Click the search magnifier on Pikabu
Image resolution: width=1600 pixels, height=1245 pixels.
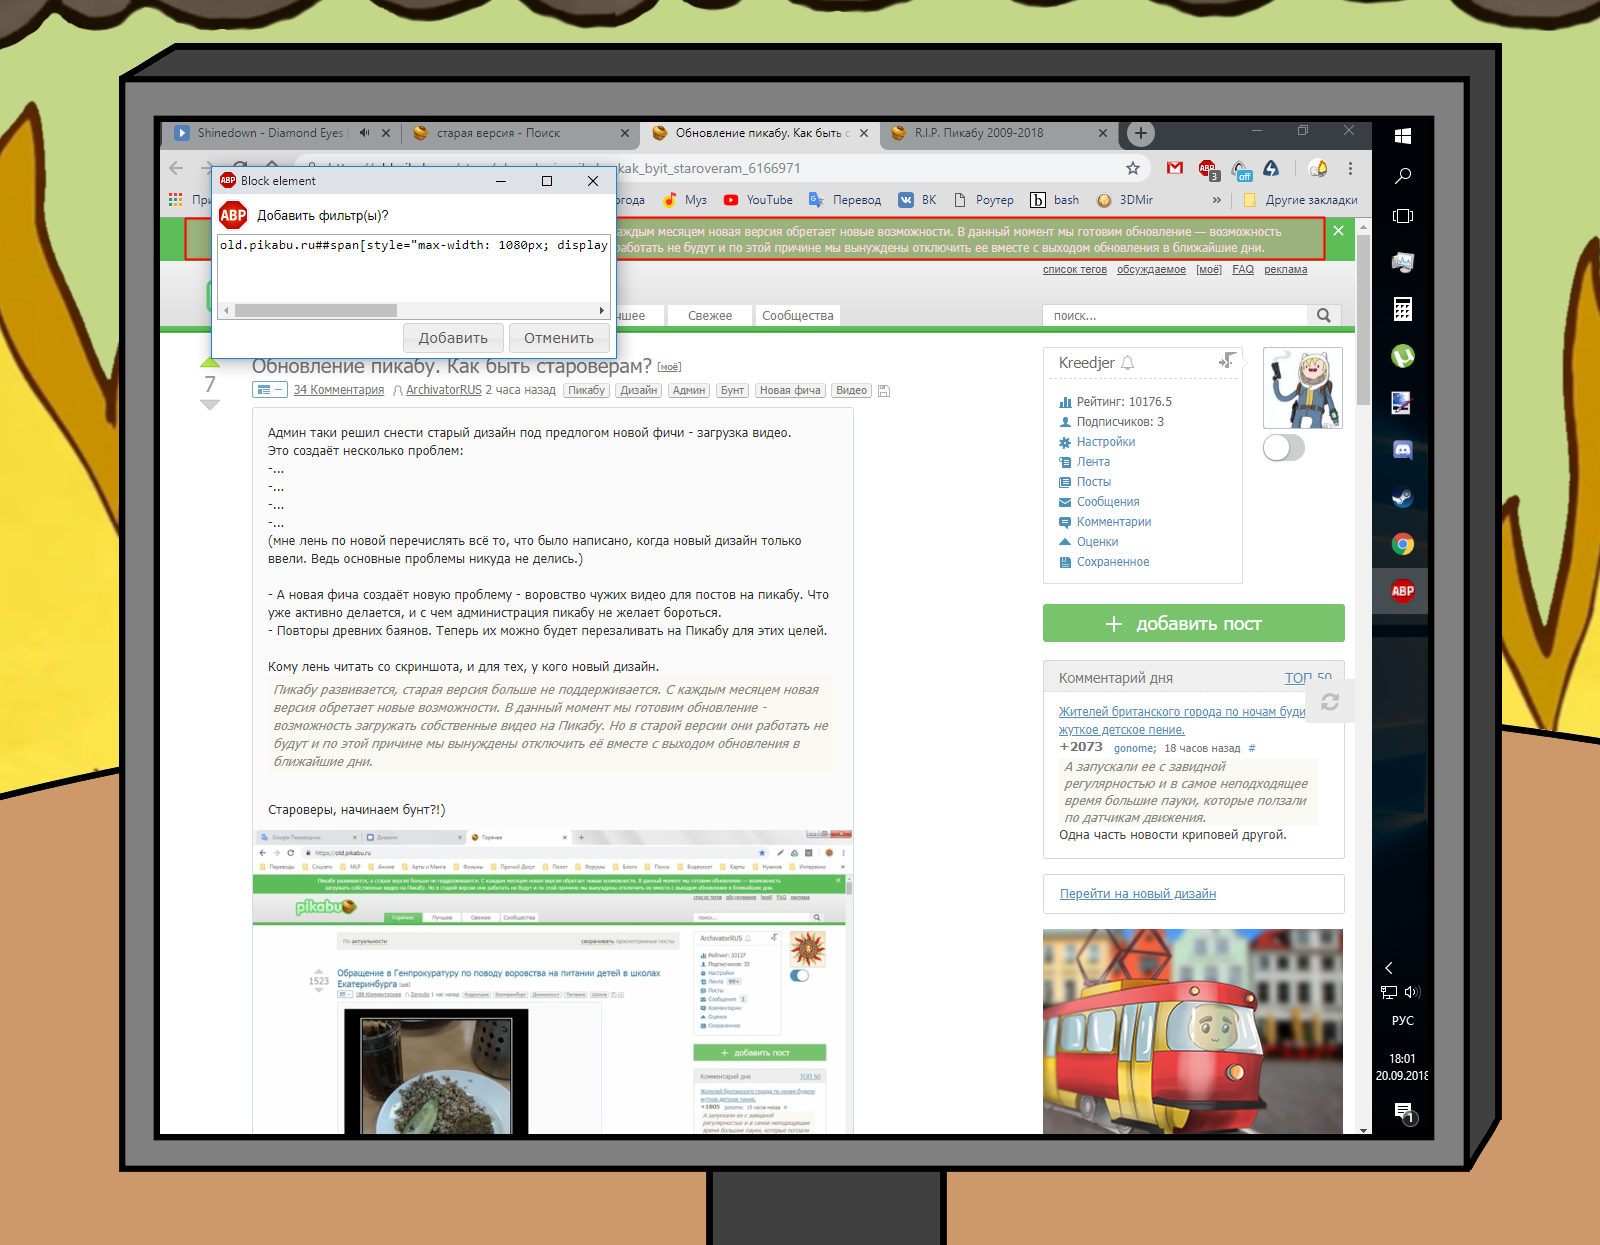point(1323,315)
